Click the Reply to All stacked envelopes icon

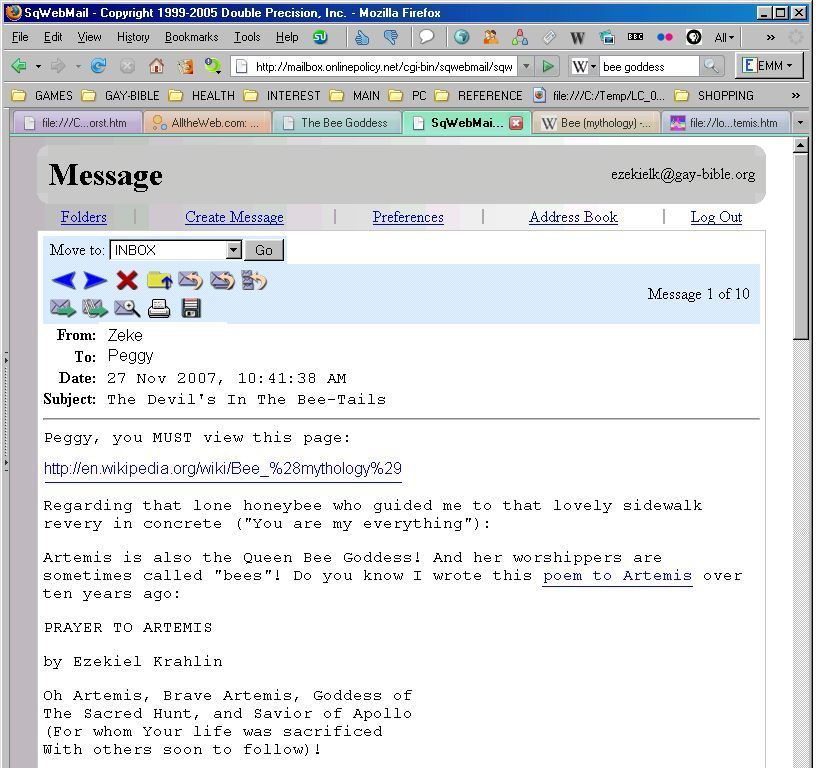[223, 281]
